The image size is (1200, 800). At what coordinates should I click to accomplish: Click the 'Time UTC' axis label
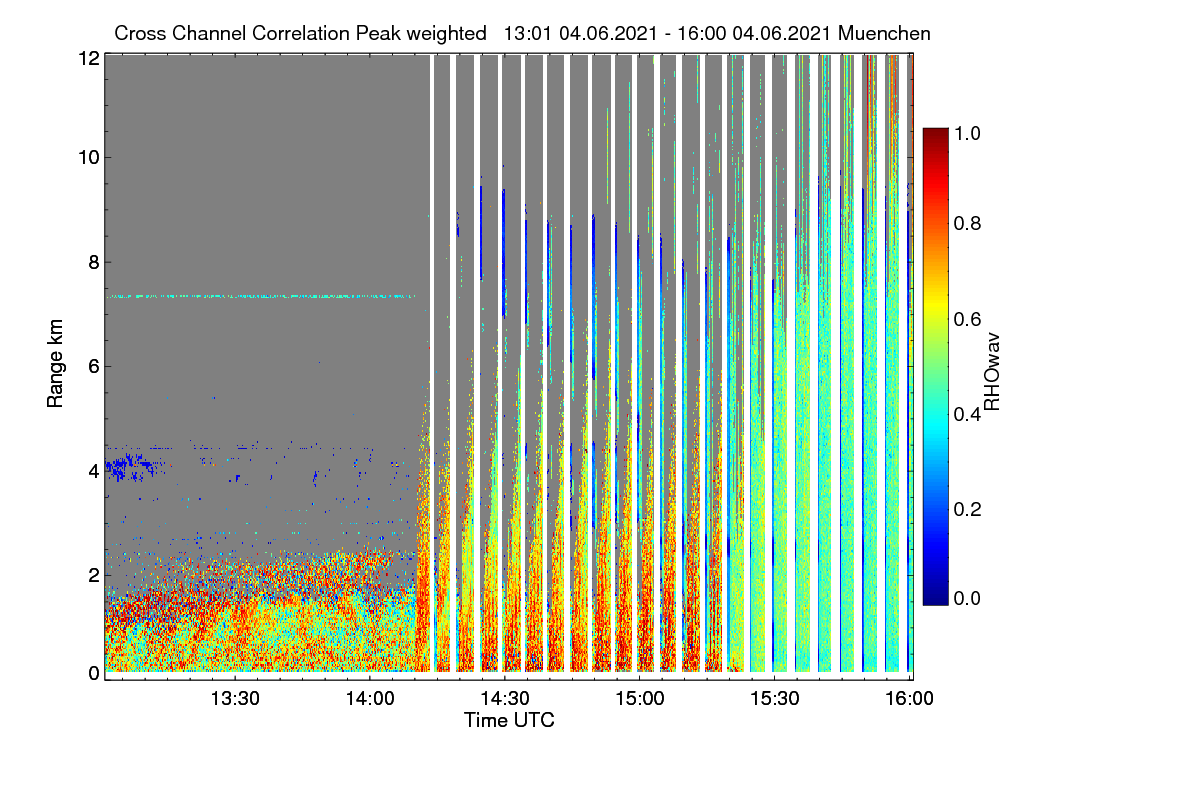pyautogui.click(x=509, y=720)
